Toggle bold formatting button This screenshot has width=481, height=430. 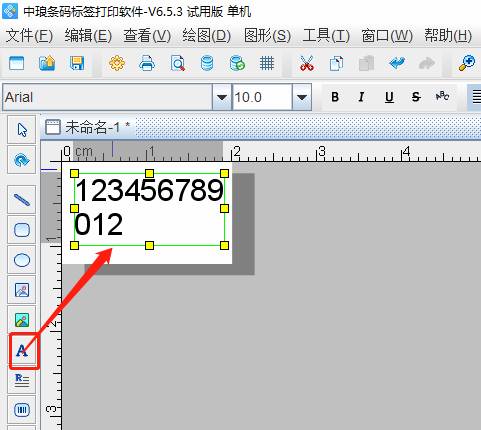pos(335,97)
